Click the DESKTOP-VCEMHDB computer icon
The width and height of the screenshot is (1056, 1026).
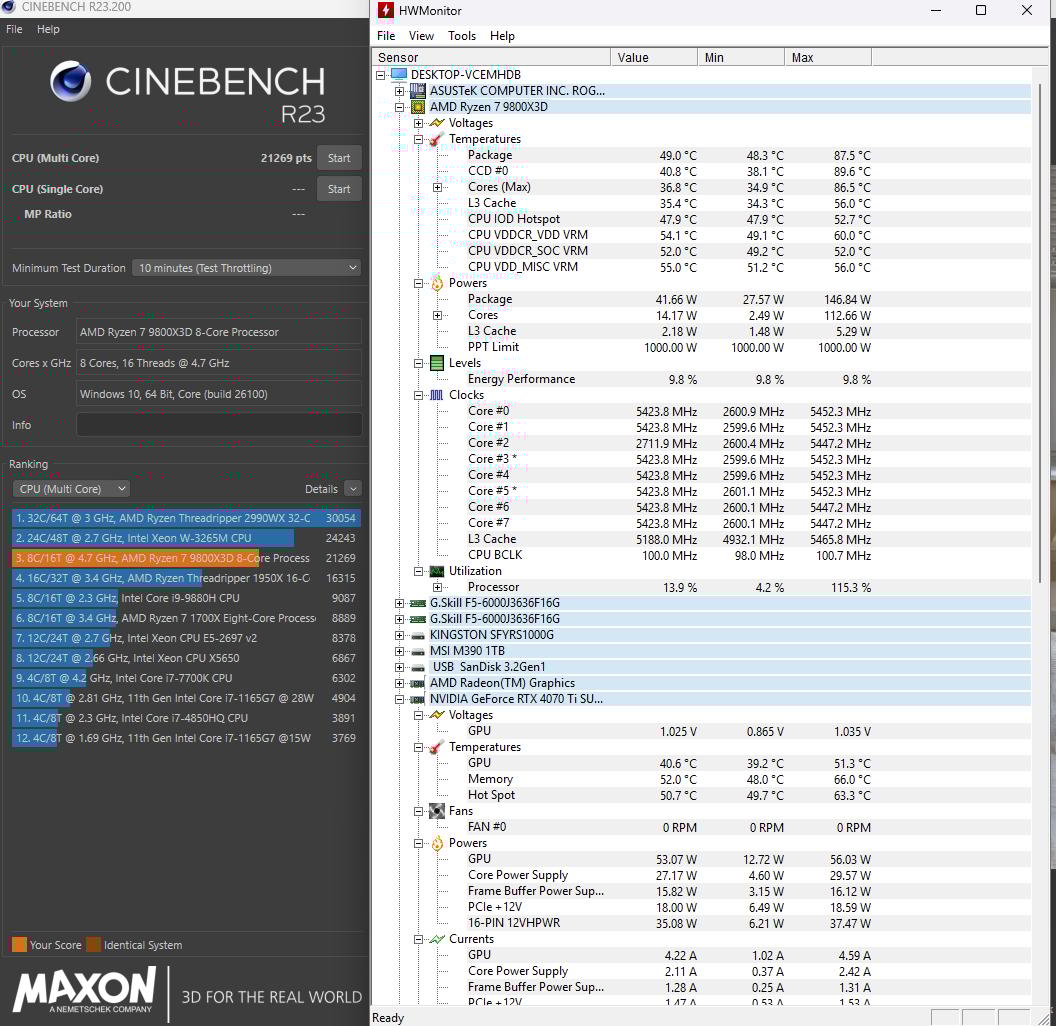399,75
